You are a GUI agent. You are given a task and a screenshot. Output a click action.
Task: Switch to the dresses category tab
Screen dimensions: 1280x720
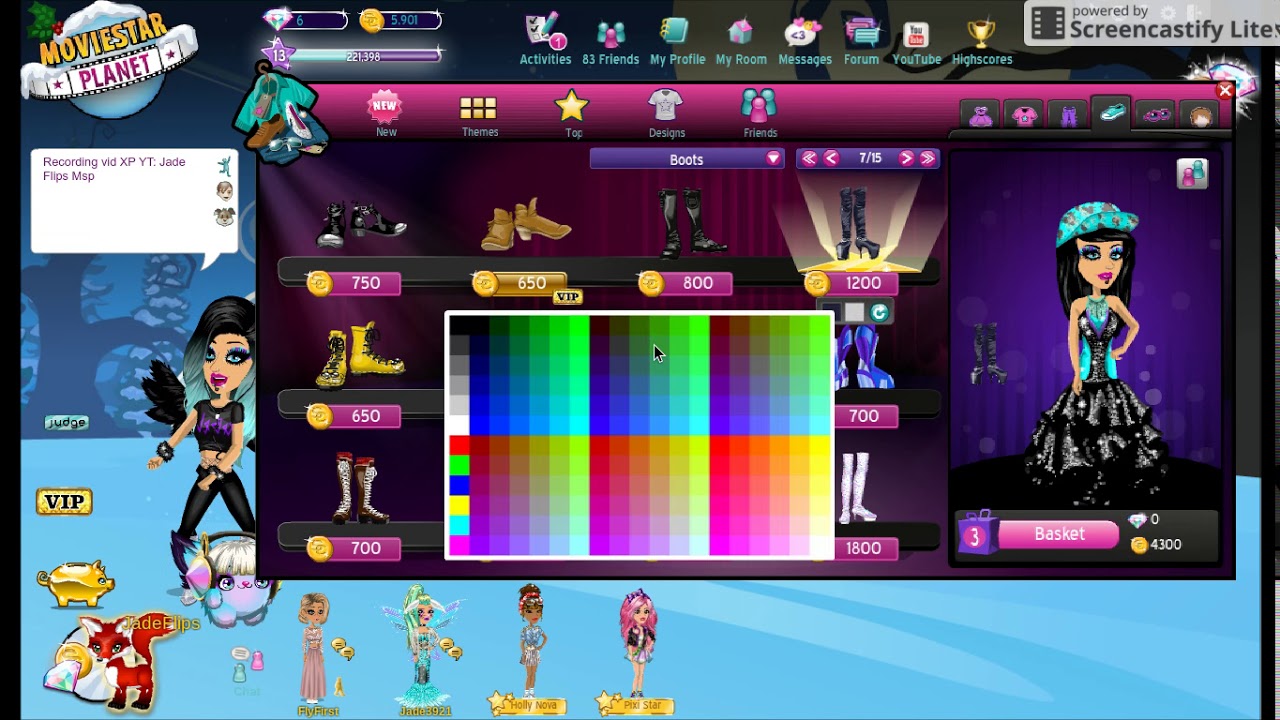point(980,116)
